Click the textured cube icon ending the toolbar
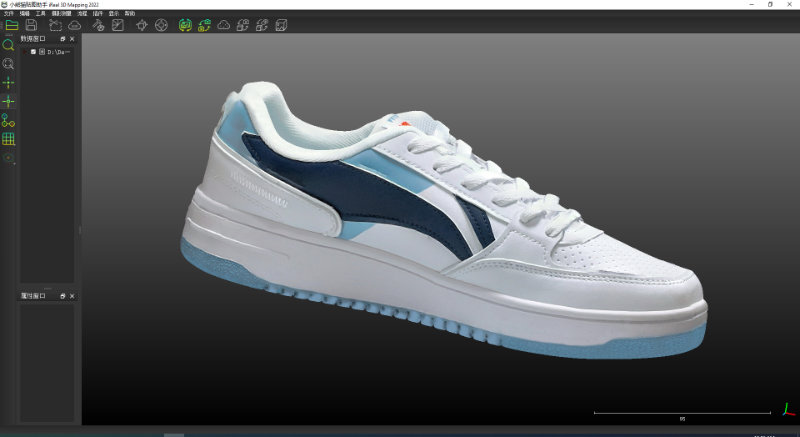This screenshot has height=437, width=800. (x=281, y=25)
